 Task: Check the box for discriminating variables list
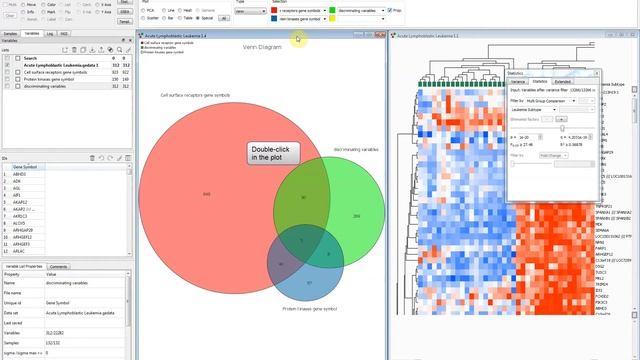tap(18, 86)
